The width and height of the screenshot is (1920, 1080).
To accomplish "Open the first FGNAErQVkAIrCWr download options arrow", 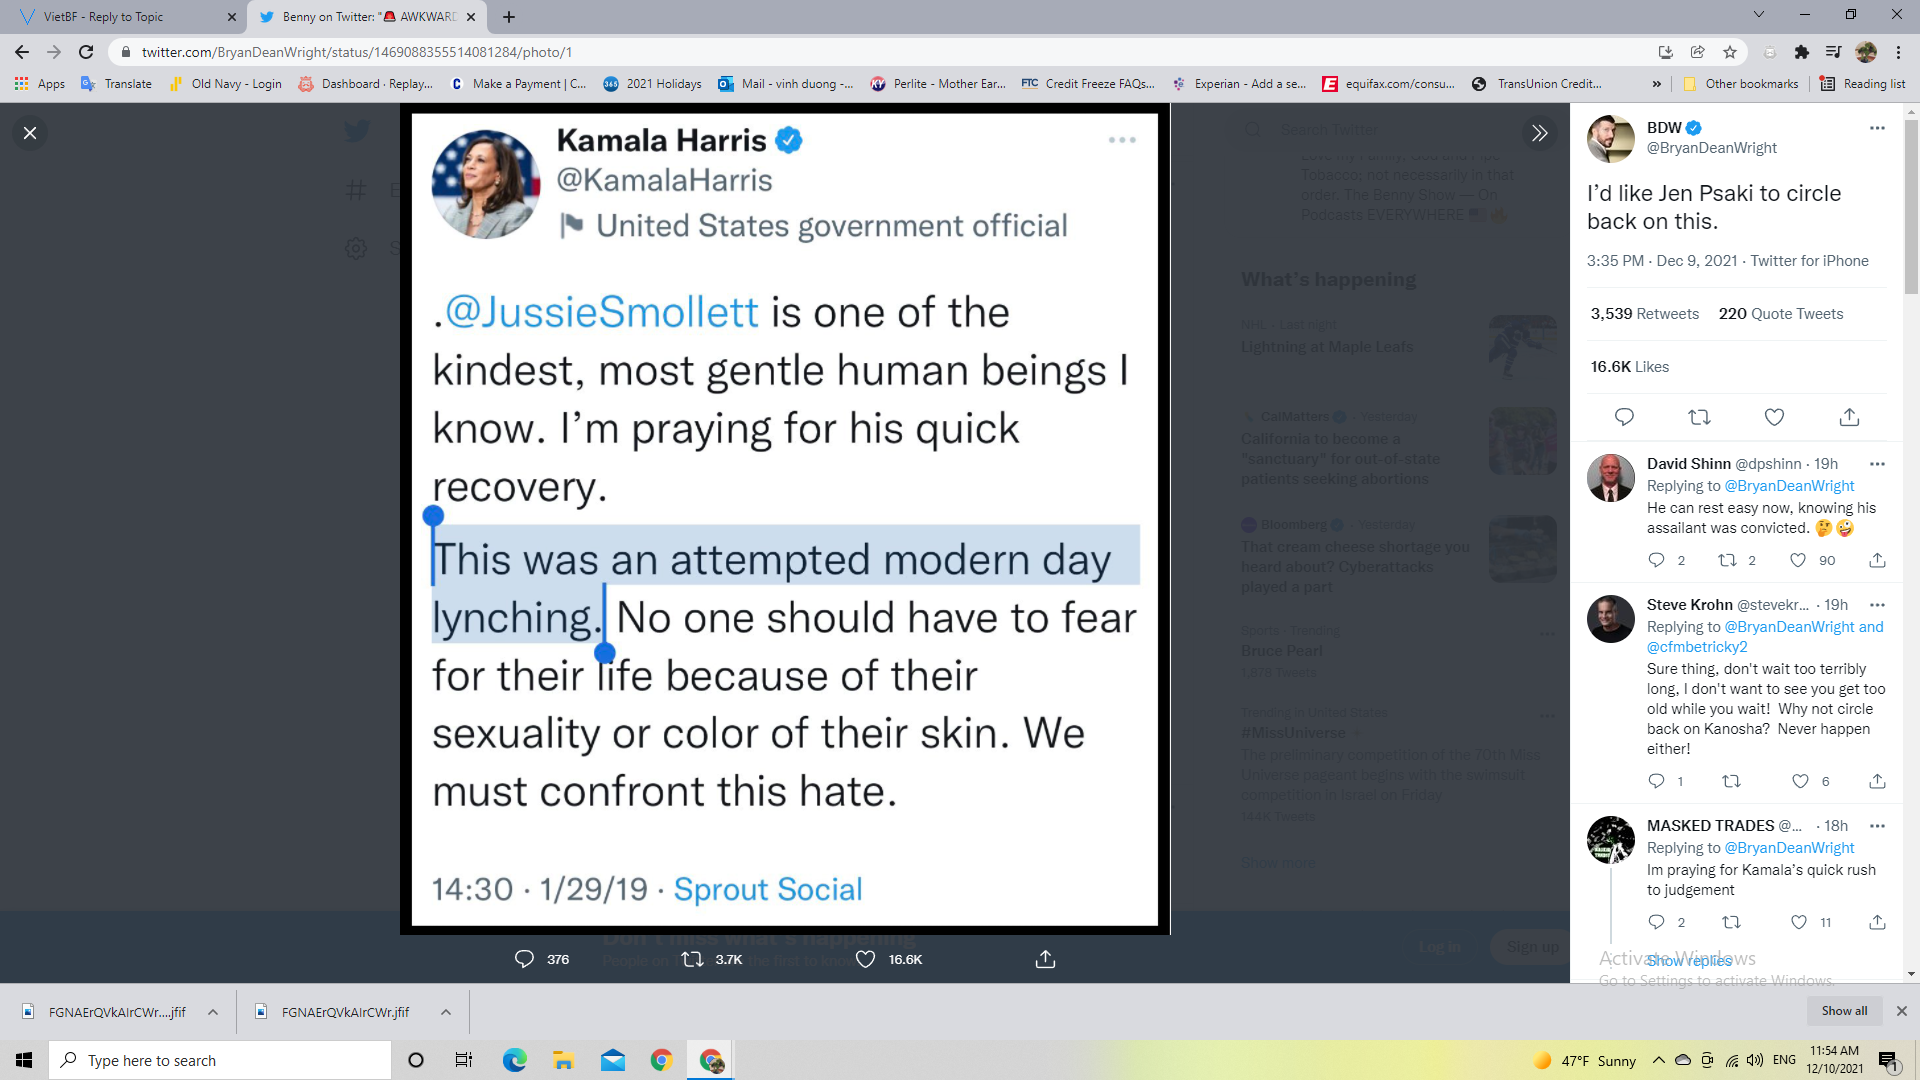I will [213, 1012].
